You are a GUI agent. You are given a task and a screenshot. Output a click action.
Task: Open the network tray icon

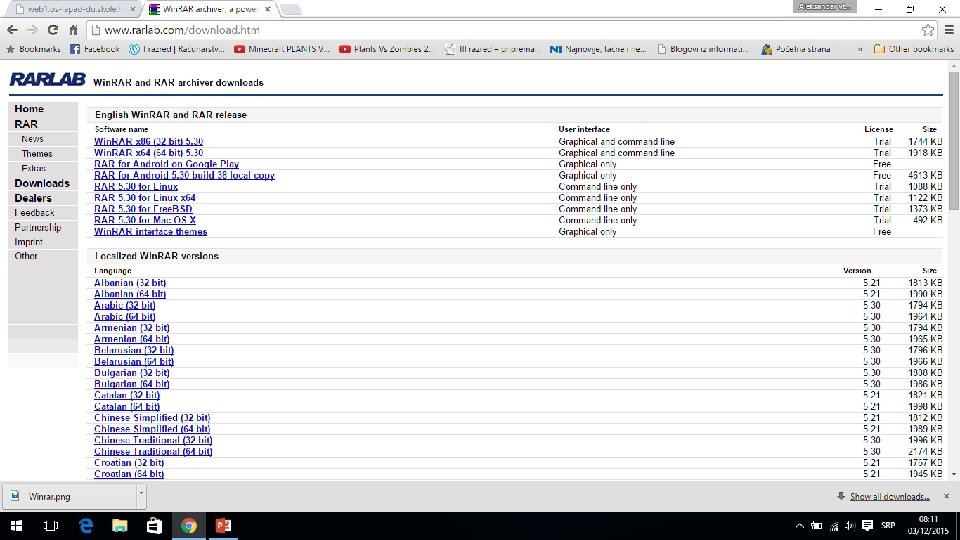[x=833, y=526]
